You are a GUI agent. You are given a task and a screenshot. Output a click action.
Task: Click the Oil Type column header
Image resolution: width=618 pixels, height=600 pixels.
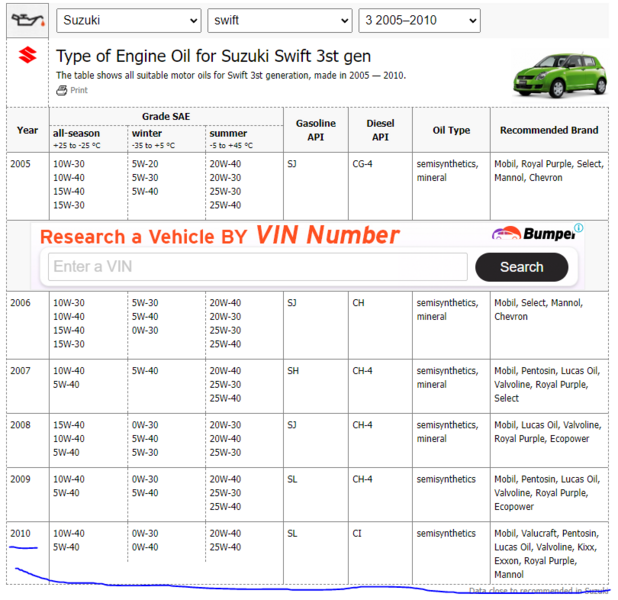coord(451,130)
